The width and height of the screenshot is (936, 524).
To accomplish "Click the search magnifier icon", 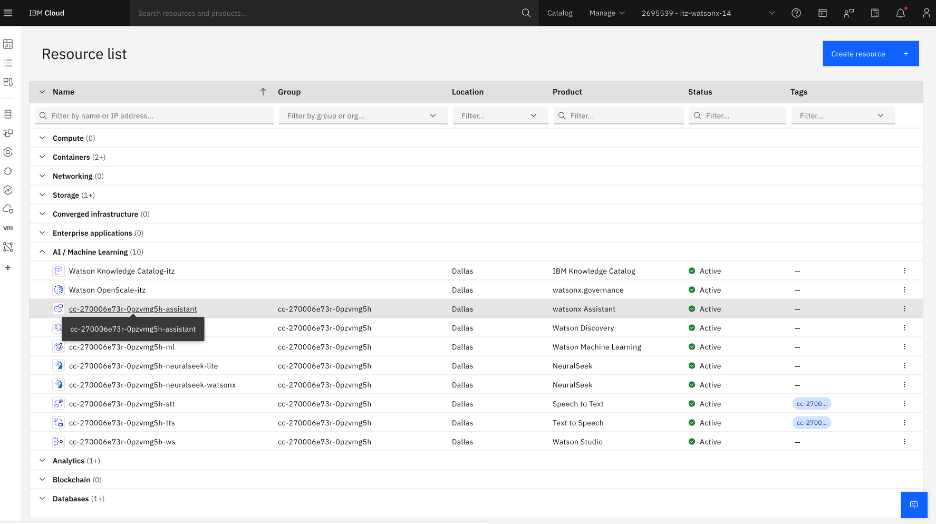I will 526,13.
